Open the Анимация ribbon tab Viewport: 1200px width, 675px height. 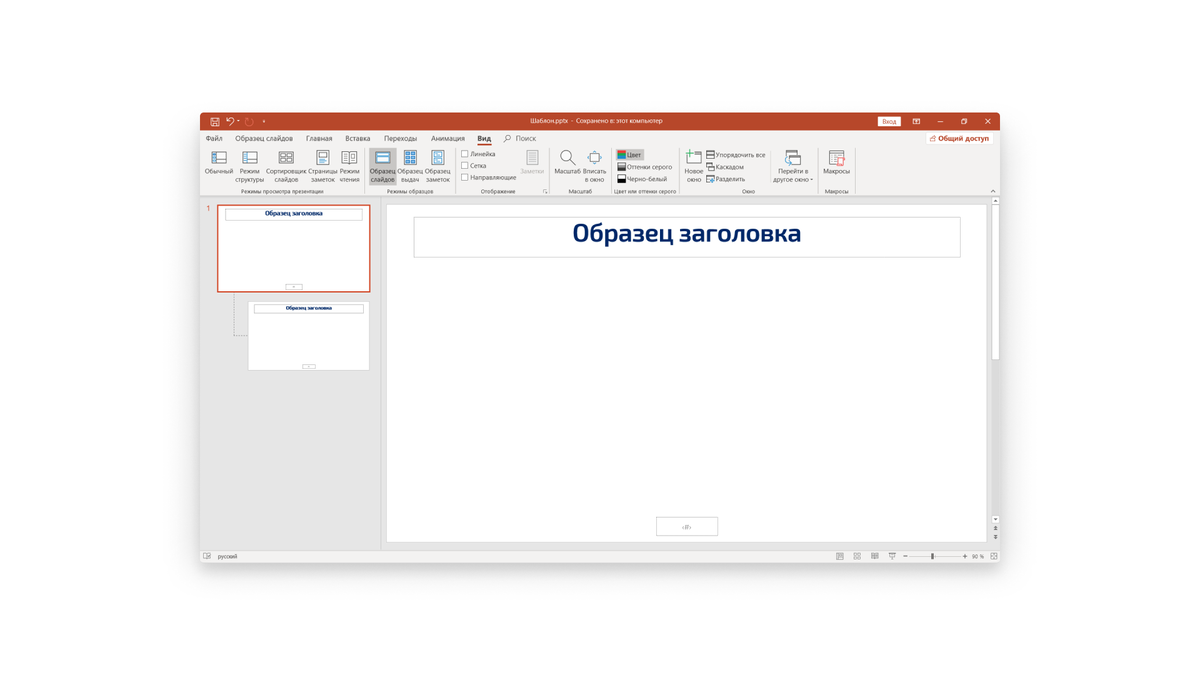point(448,139)
